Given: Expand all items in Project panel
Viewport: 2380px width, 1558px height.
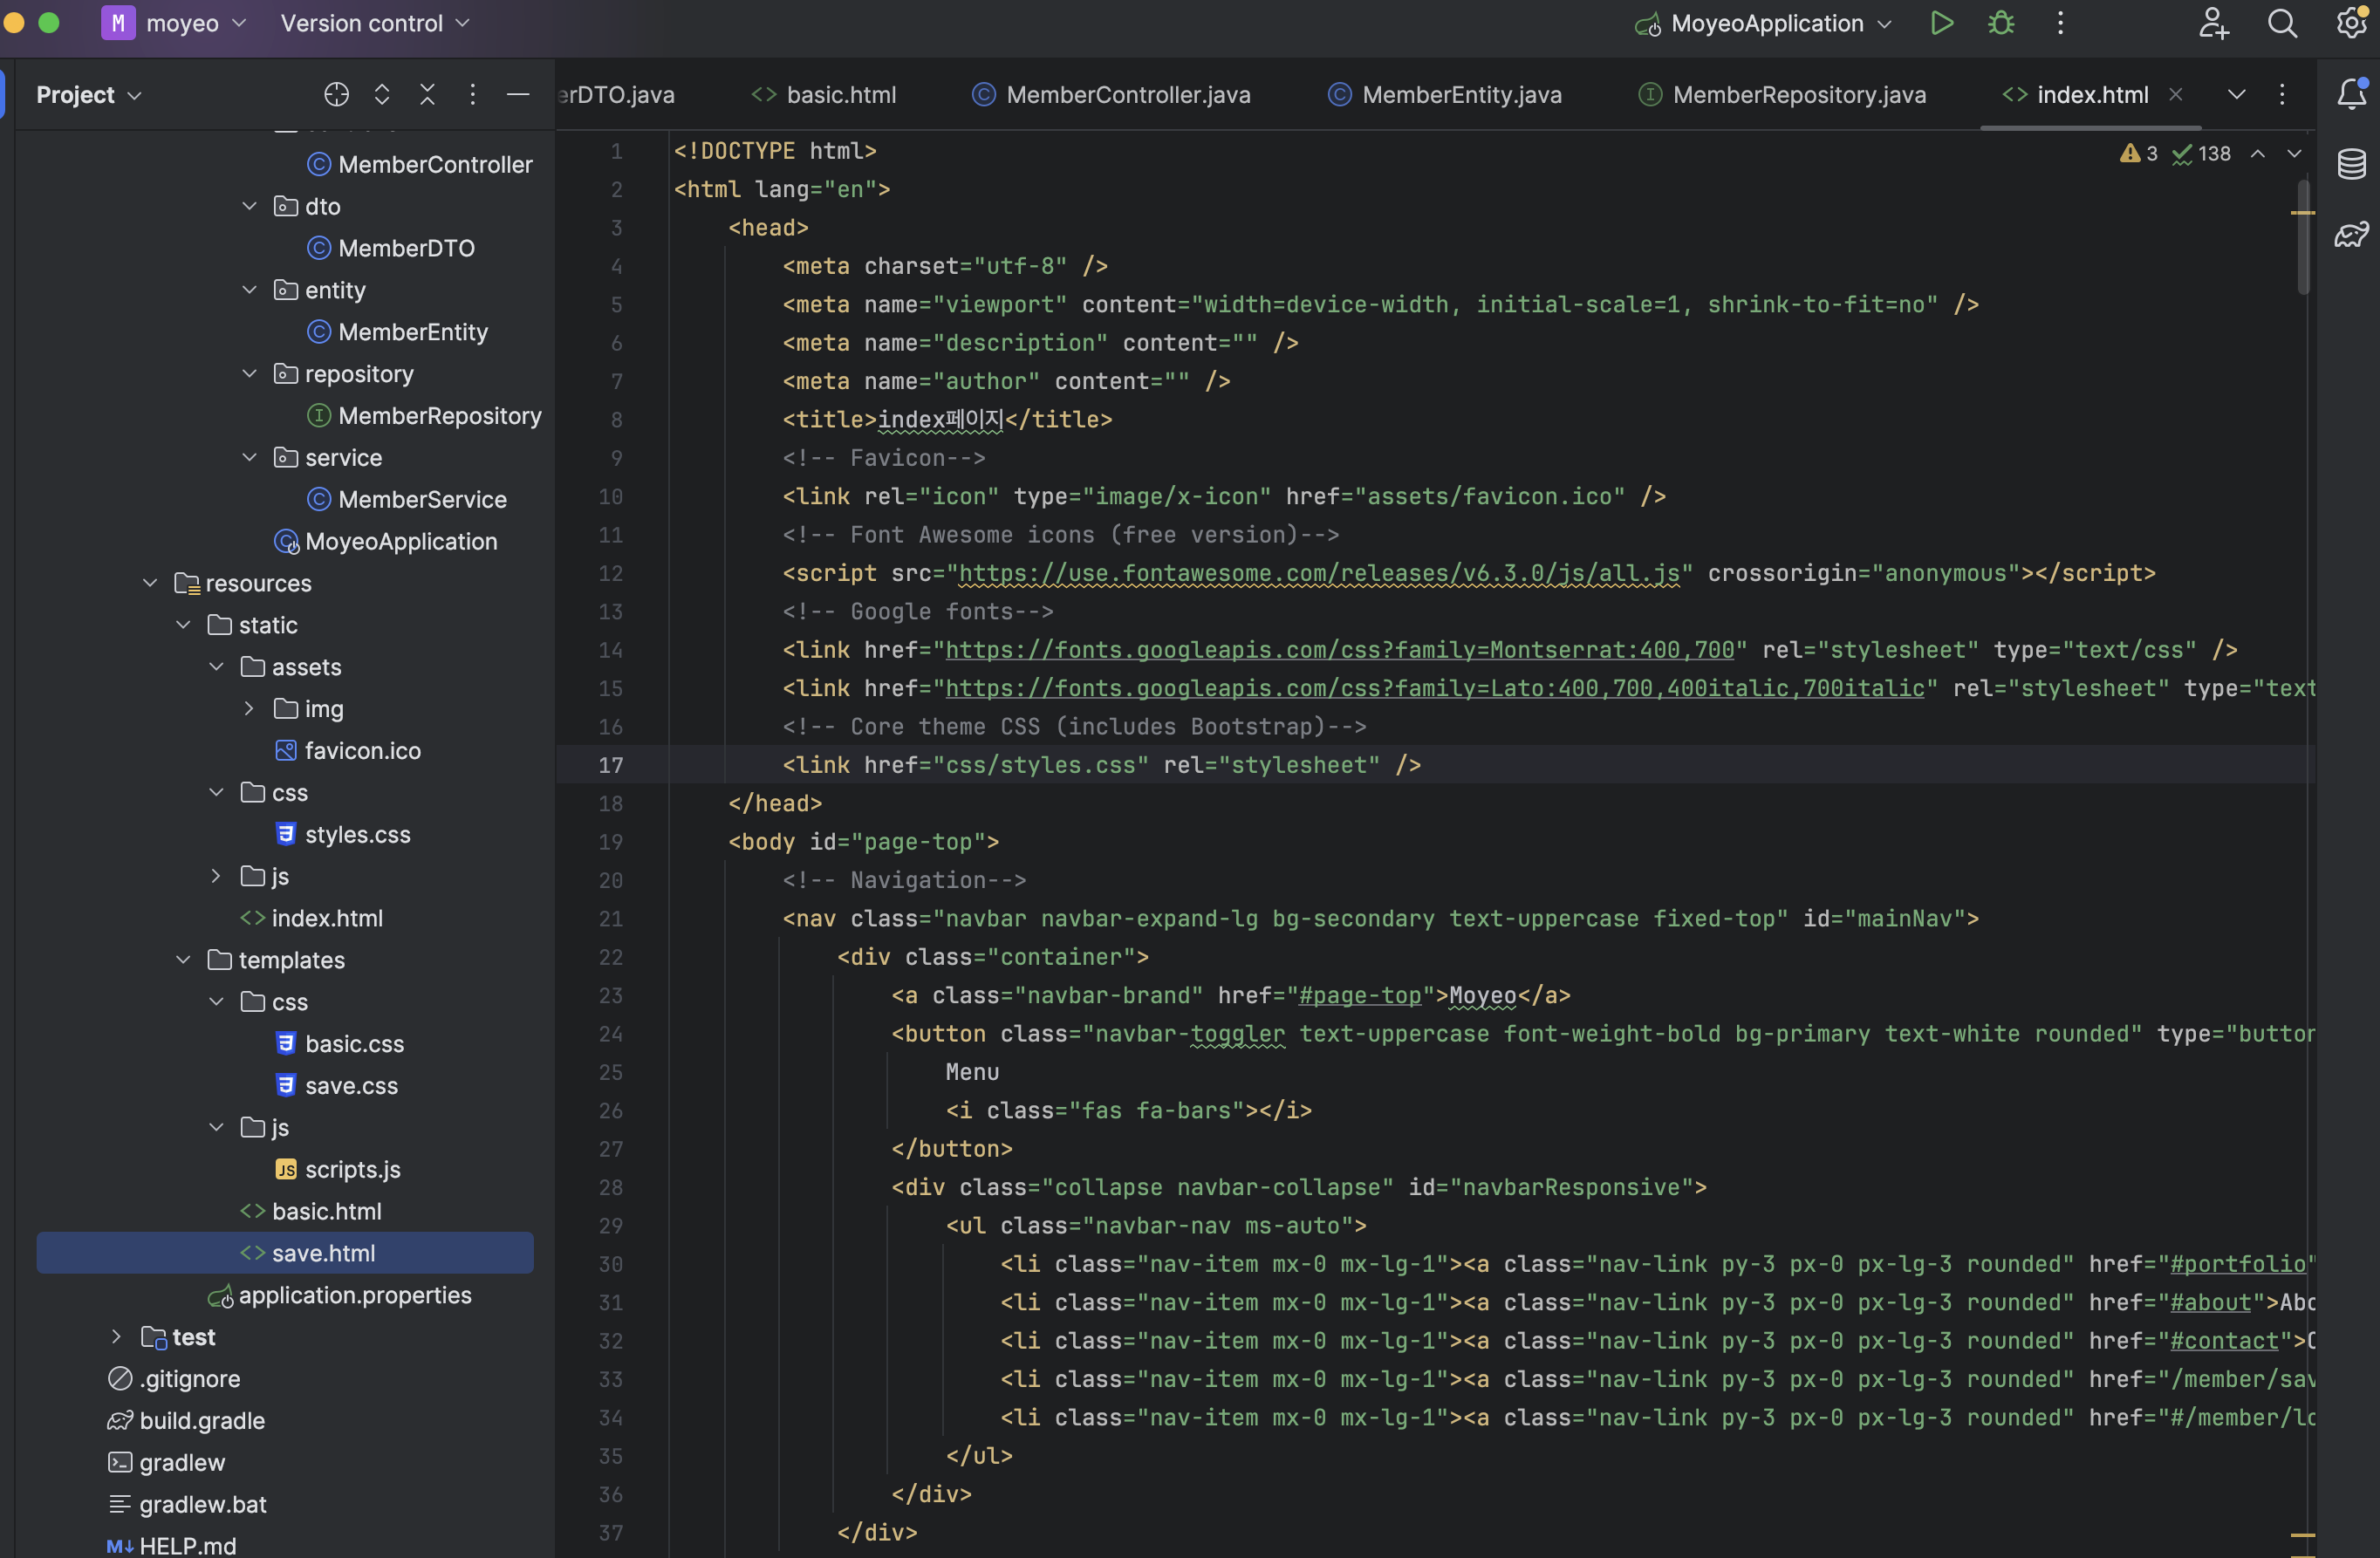Looking at the screenshot, I should tap(382, 94).
